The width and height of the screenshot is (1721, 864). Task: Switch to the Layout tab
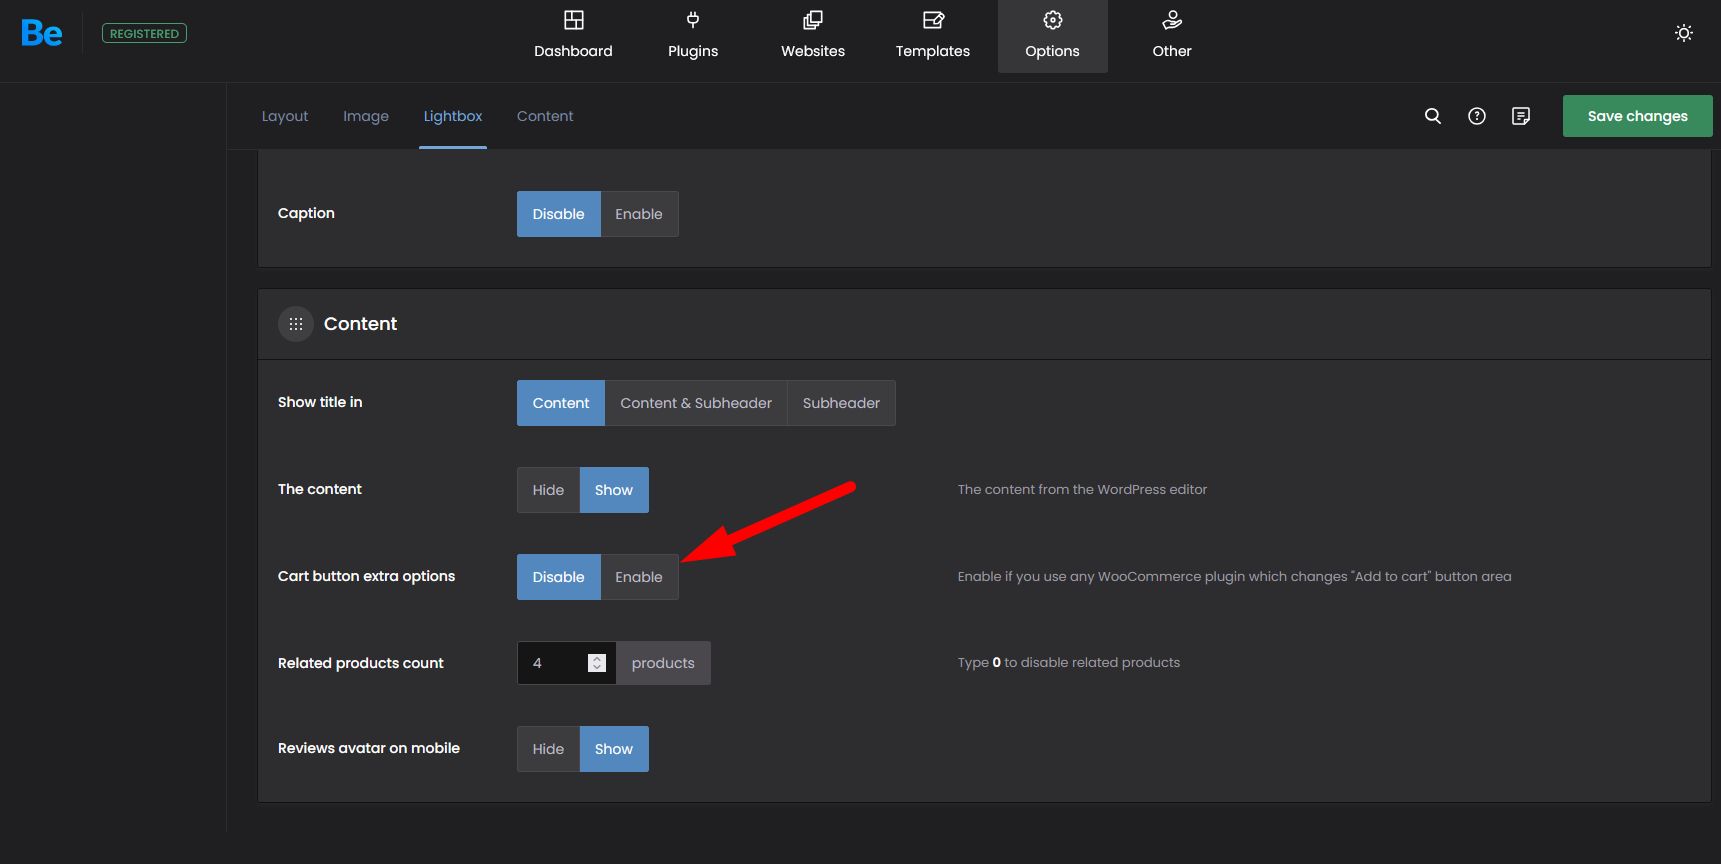(285, 116)
